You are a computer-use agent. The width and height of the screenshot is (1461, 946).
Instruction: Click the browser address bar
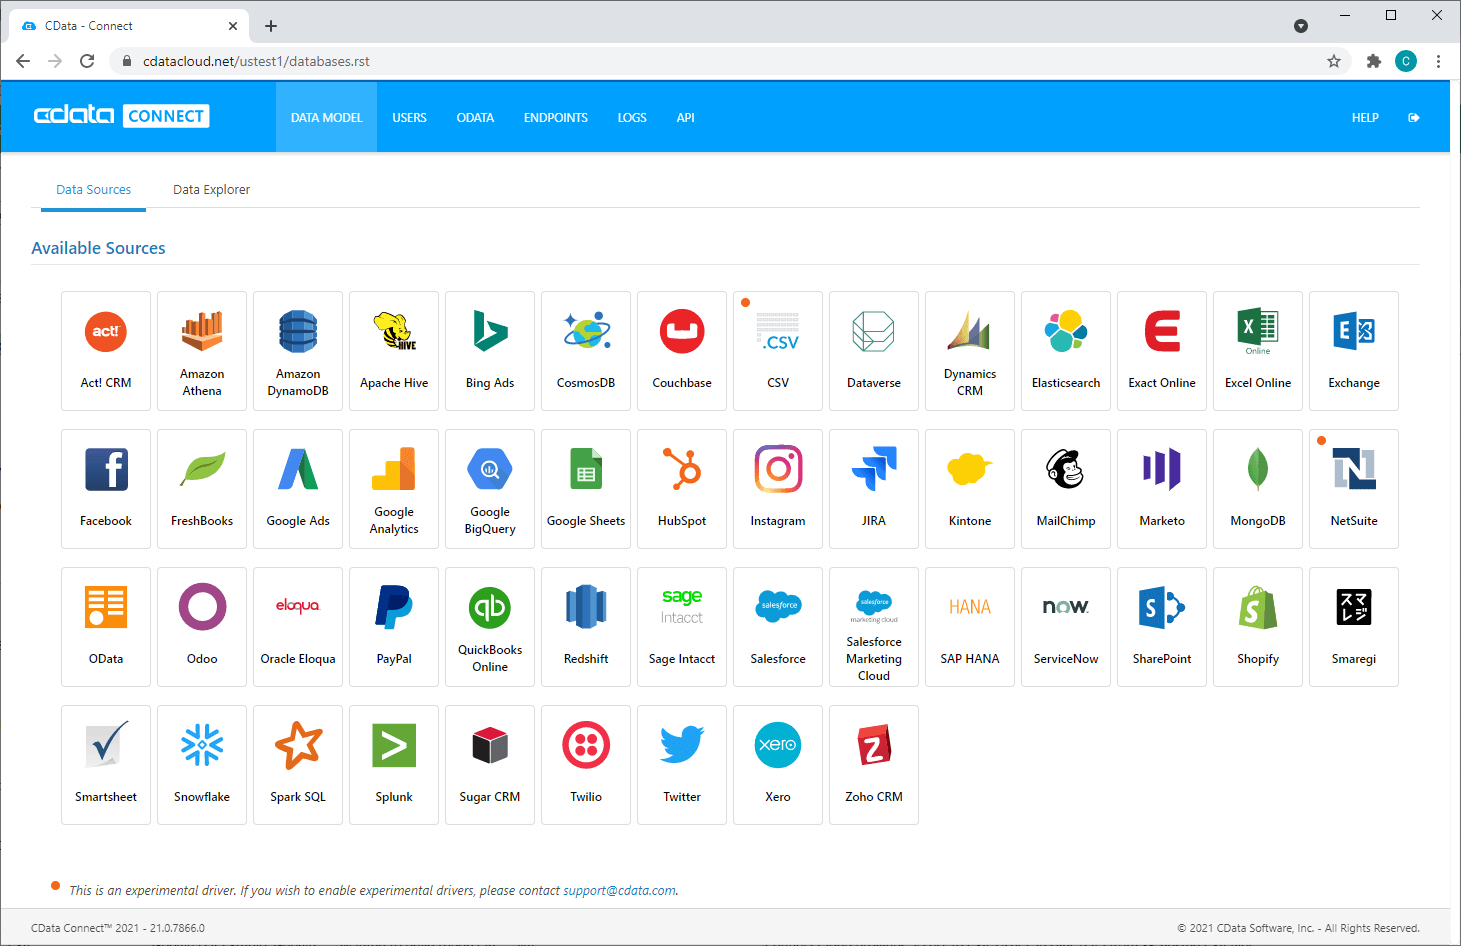pyautogui.click(x=700, y=61)
